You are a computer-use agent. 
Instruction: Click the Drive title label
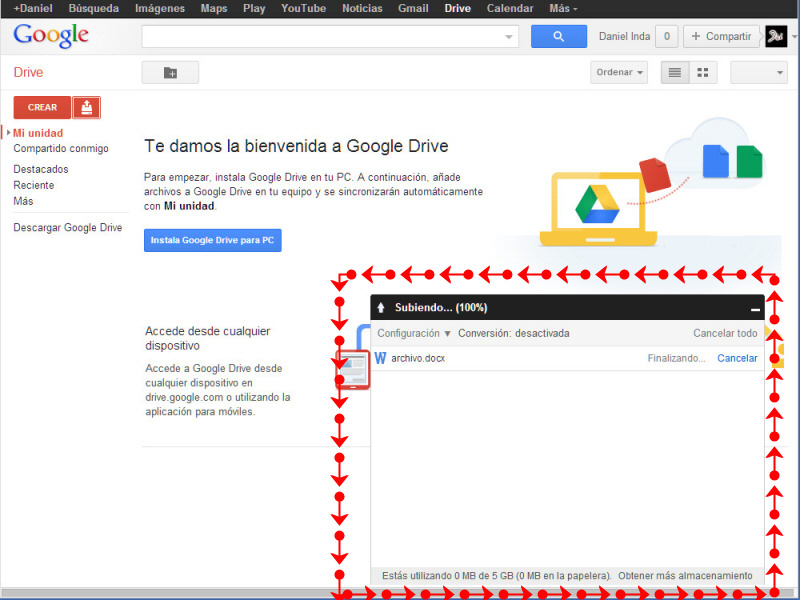[x=28, y=72]
